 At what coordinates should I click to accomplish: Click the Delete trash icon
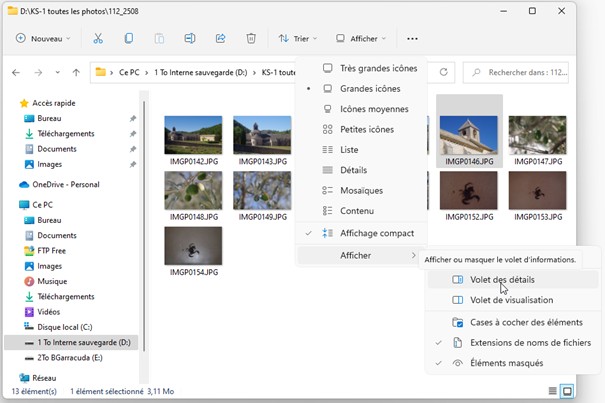pyautogui.click(x=251, y=39)
